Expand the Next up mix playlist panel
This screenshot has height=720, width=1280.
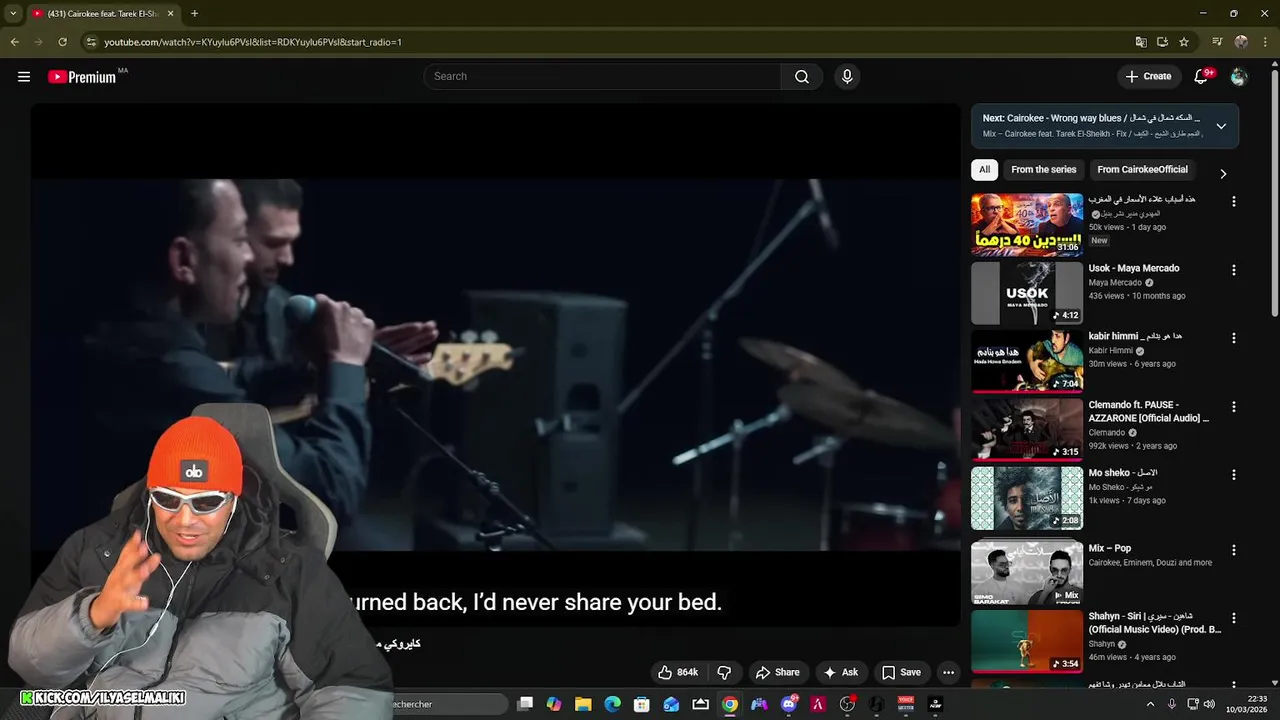(1221, 126)
